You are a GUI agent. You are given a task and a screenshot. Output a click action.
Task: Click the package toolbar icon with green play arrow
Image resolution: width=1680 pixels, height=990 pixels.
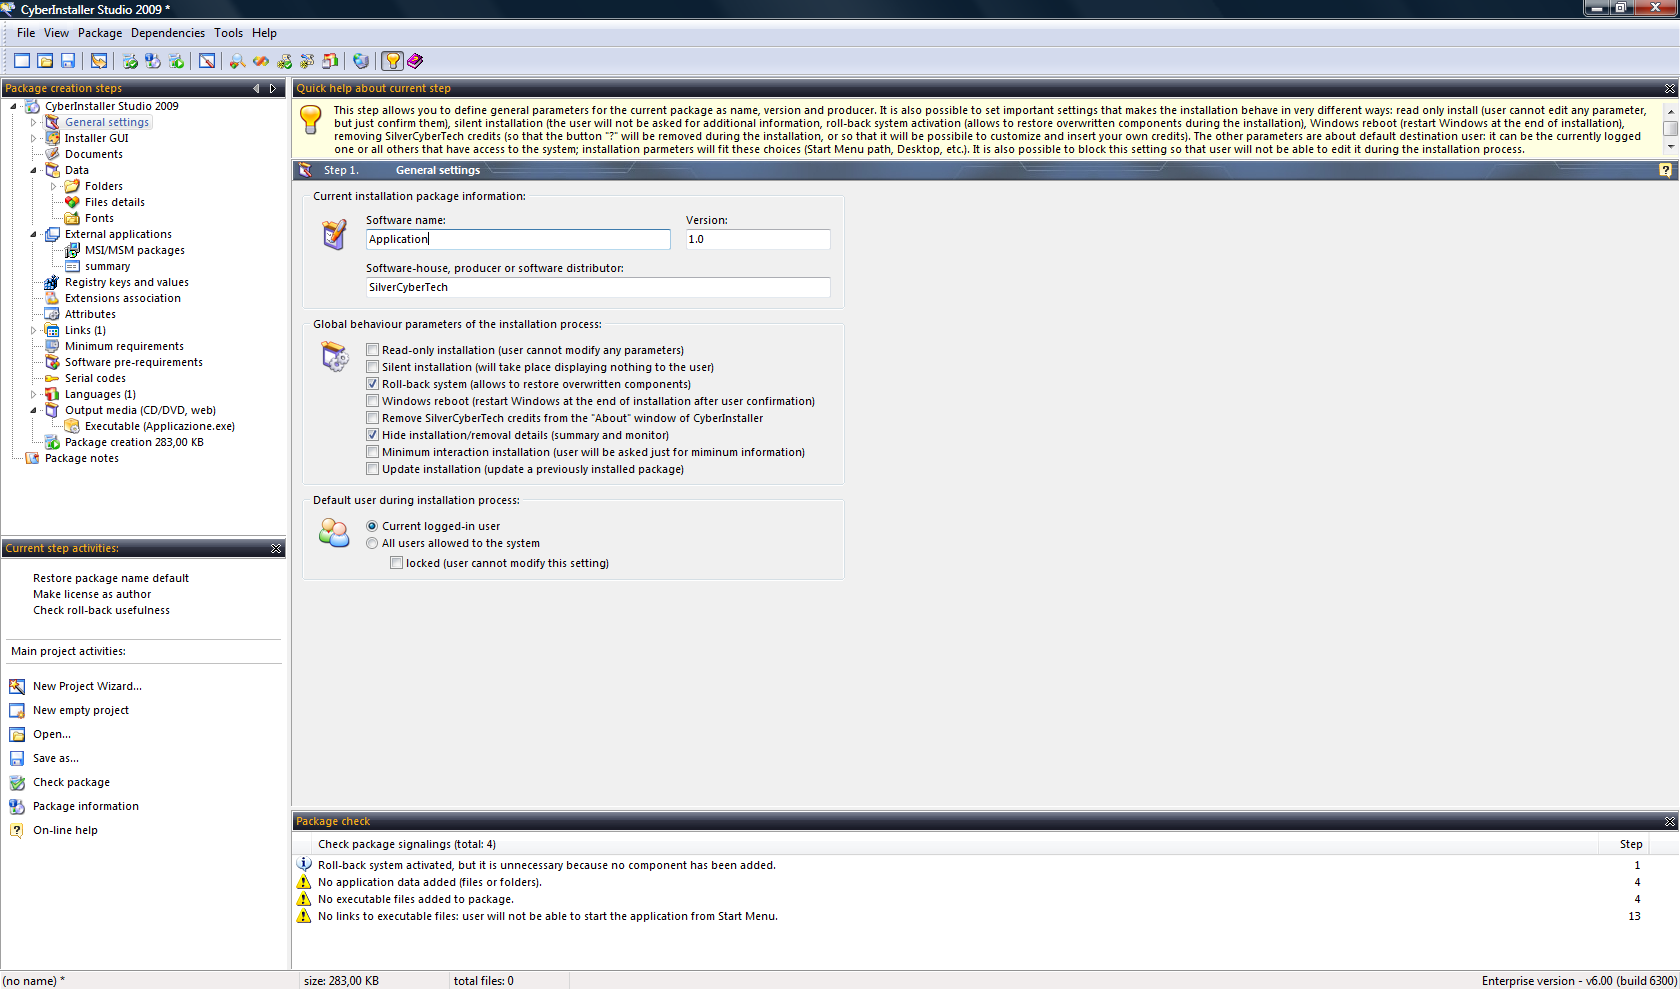(176, 61)
